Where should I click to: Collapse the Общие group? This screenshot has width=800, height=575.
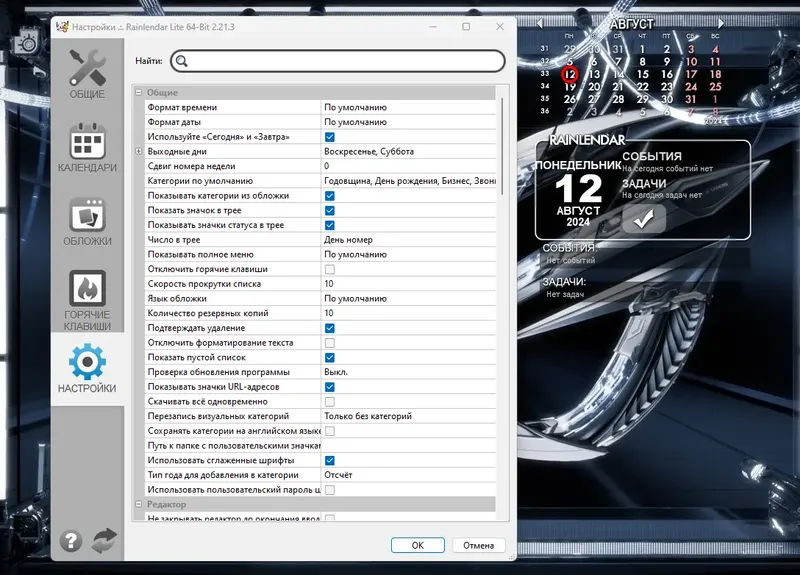pos(138,92)
